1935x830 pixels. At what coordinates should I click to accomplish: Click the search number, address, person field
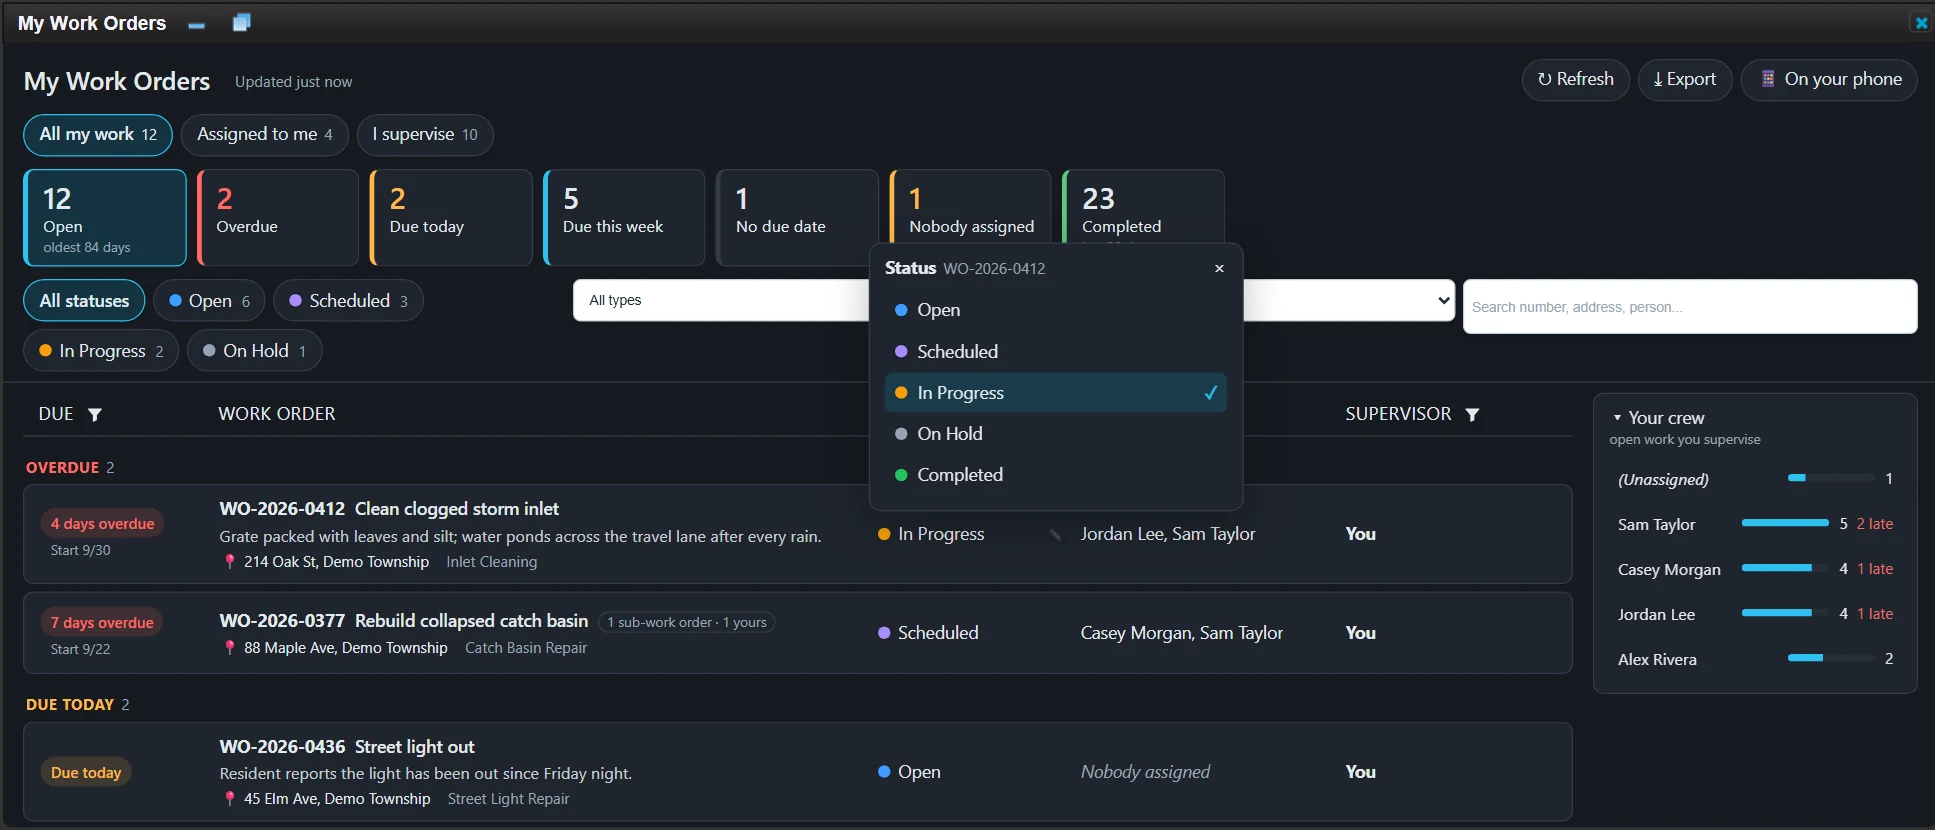1690,307
